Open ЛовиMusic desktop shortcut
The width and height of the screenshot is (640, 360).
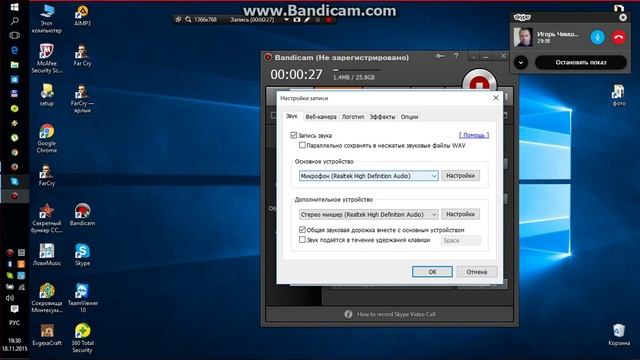tap(47, 255)
